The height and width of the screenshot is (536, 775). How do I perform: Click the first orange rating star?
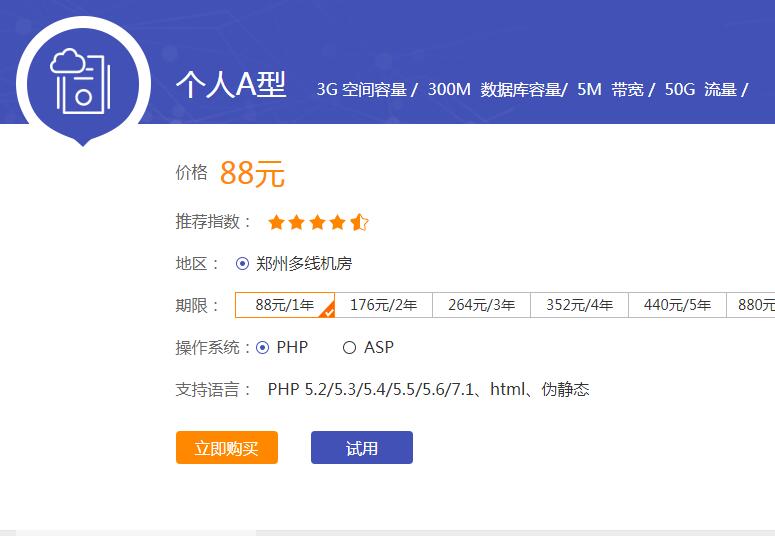click(277, 222)
